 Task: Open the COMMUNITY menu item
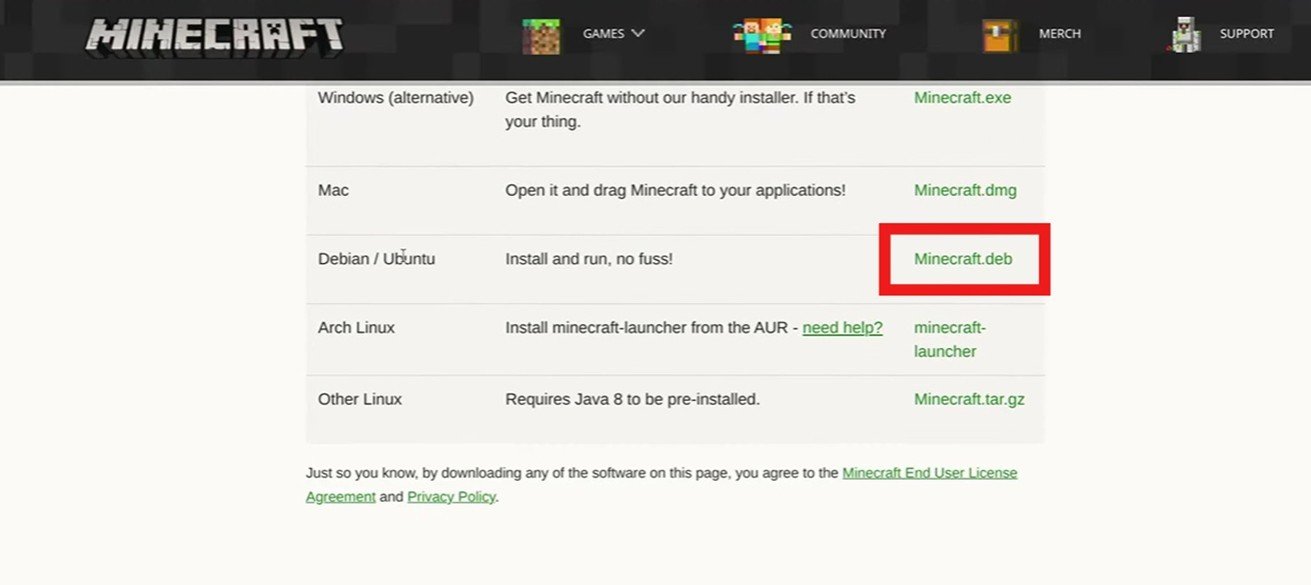click(x=848, y=34)
